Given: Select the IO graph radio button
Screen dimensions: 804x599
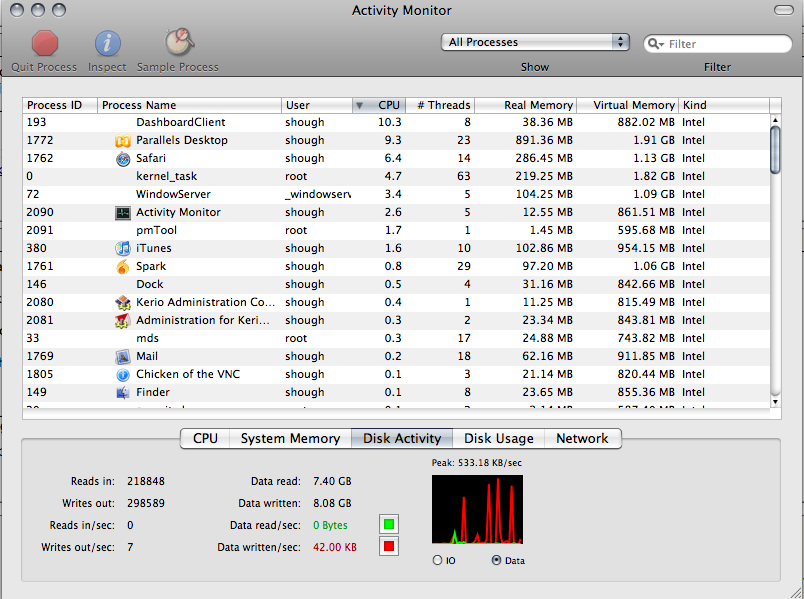Looking at the screenshot, I should point(437,560).
